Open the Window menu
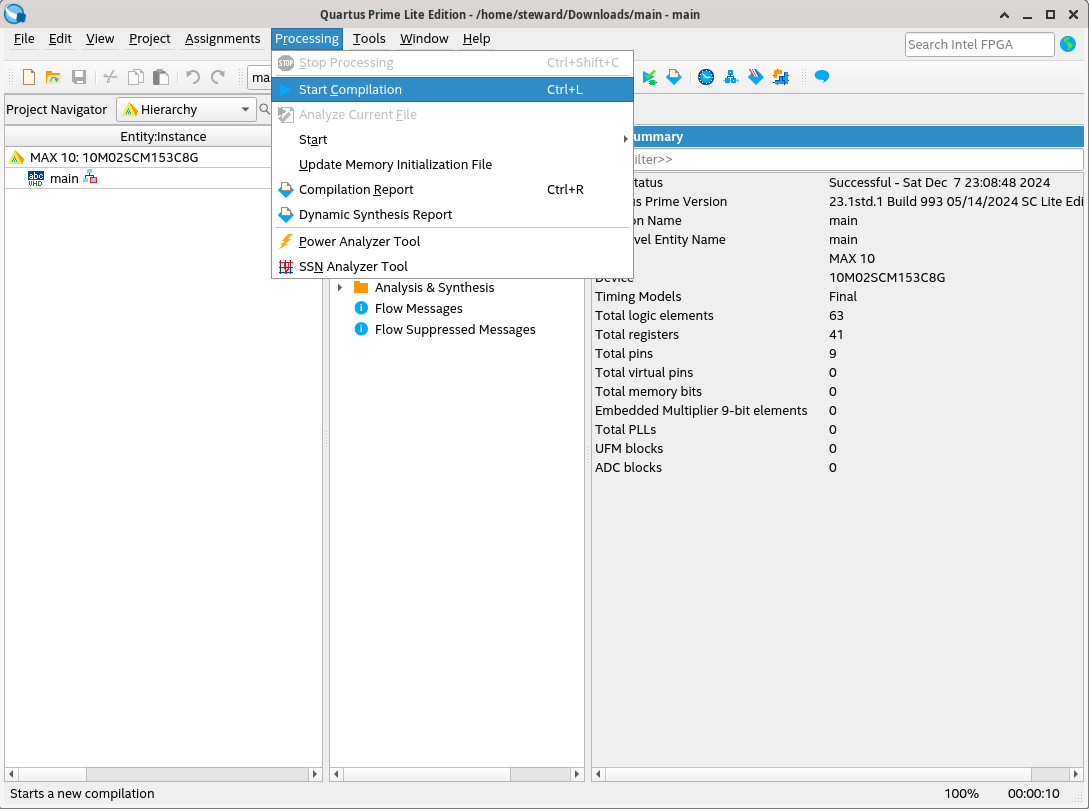Screen dimensions: 1089x809 pos(424,39)
